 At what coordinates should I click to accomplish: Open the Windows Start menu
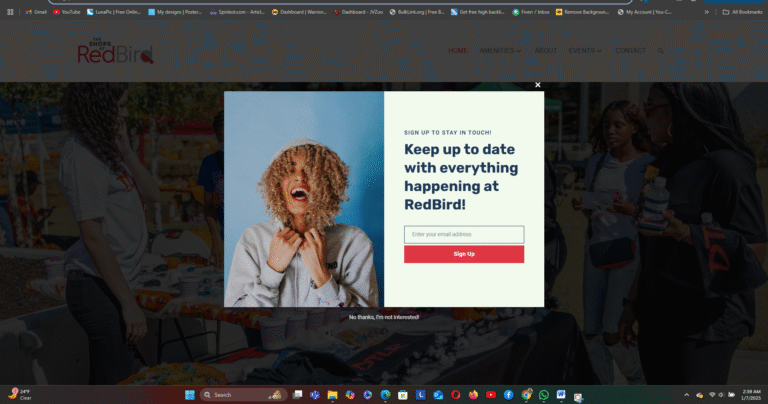coord(190,395)
